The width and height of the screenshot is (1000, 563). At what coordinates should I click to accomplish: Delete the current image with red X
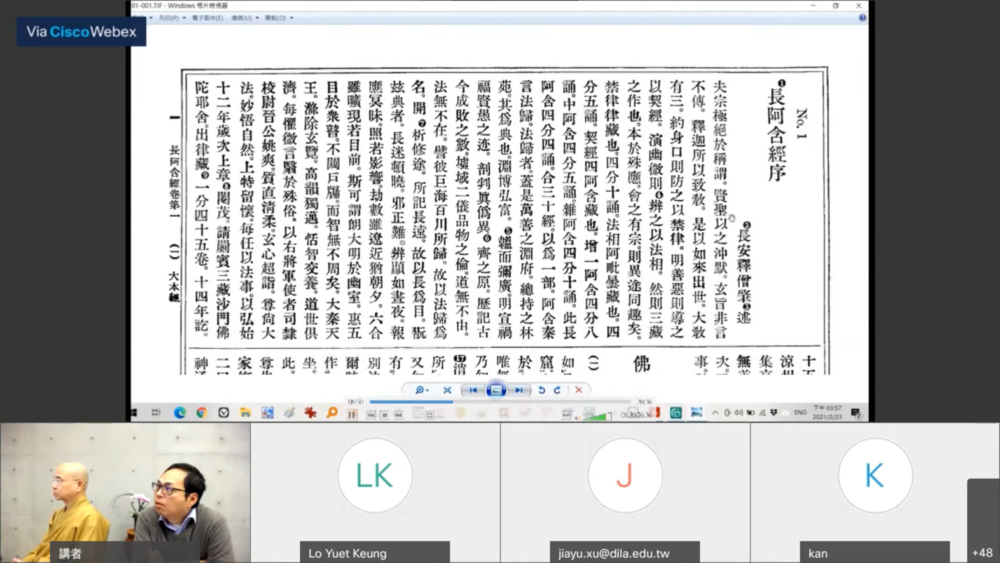pos(578,390)
